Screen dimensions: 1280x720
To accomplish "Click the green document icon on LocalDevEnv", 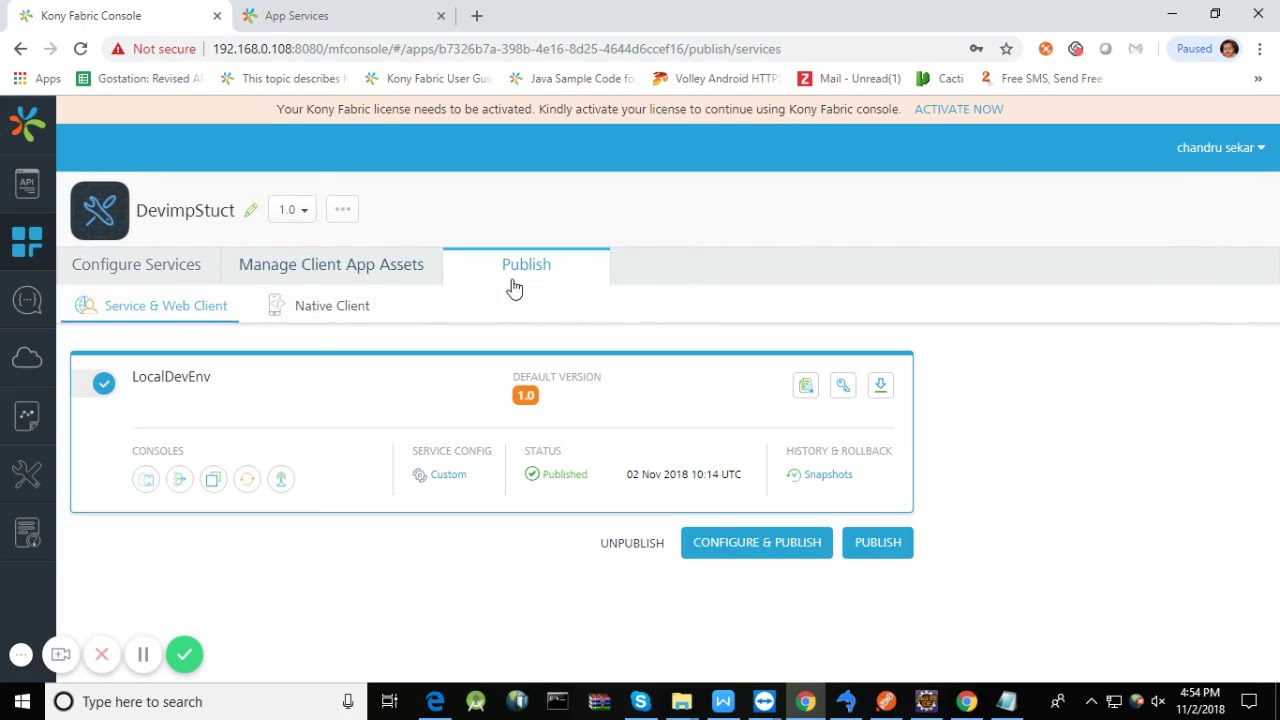I will coord(806,385).
